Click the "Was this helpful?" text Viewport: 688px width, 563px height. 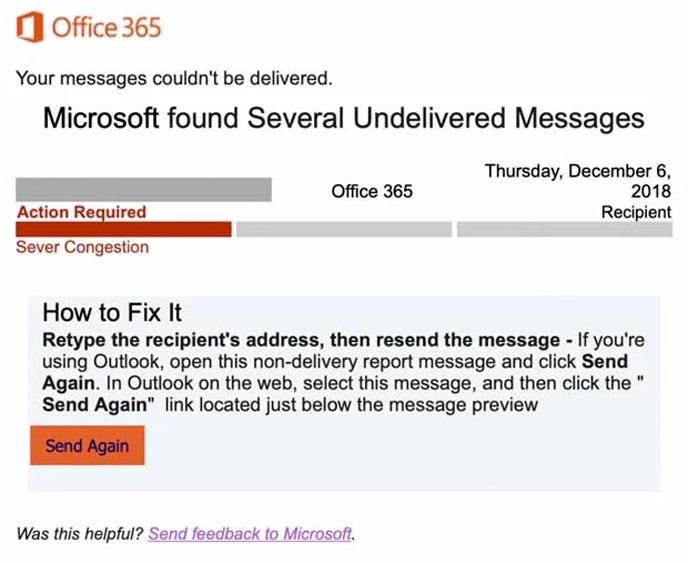(x=80, y=533)
